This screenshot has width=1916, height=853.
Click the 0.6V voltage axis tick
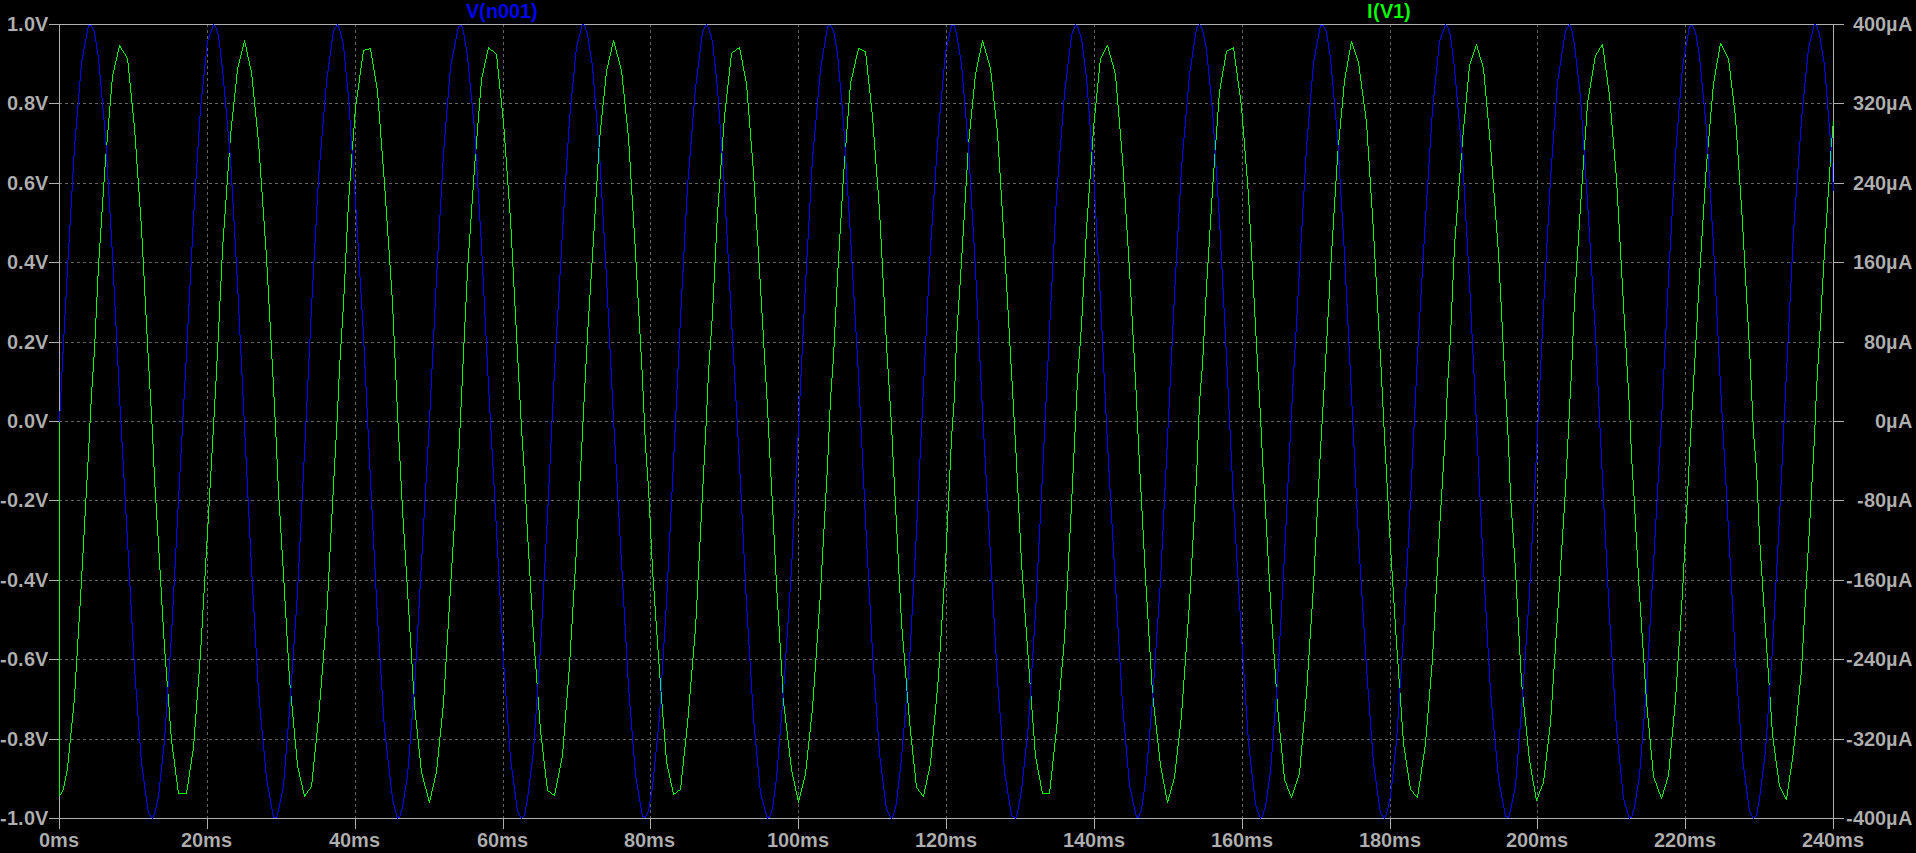(27, 183)
